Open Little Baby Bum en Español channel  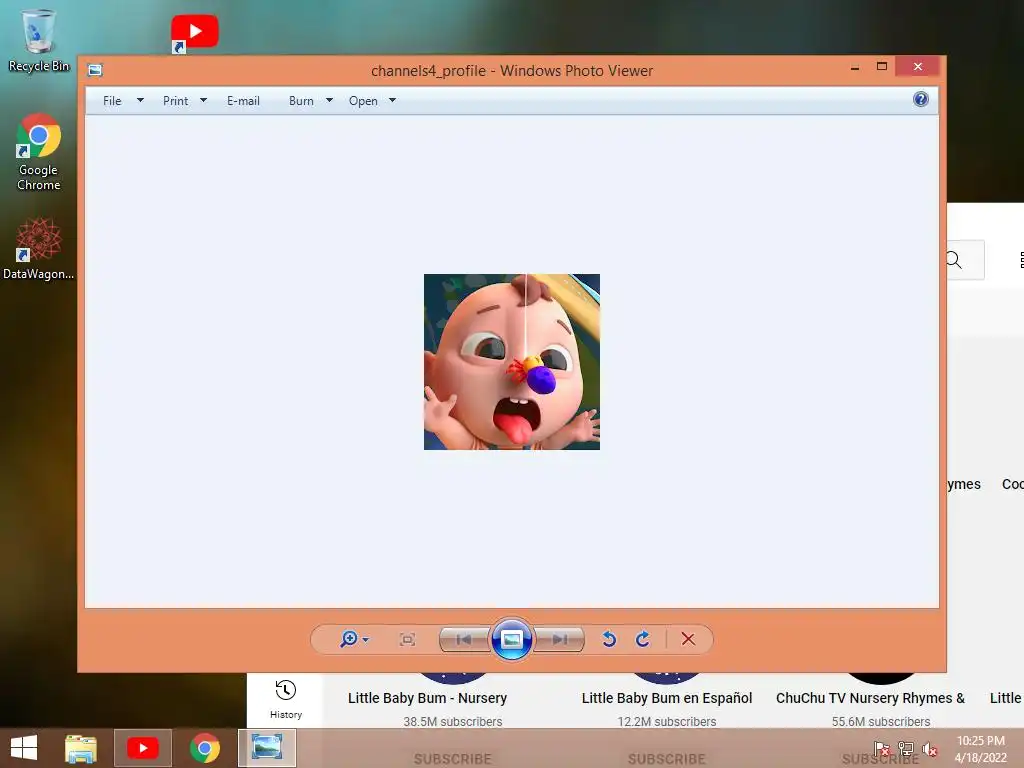(x=667, y=697)
